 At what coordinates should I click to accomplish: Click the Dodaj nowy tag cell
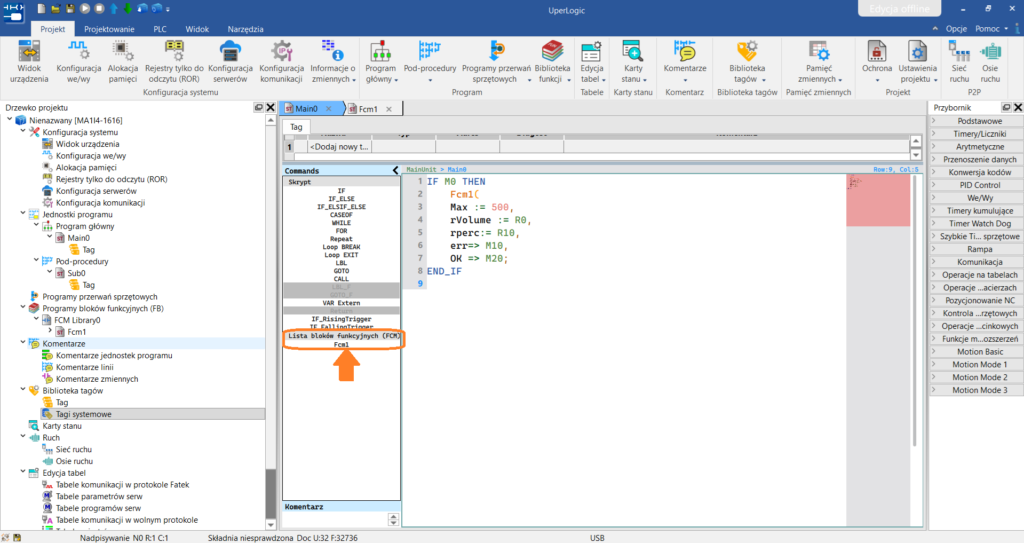340,146
